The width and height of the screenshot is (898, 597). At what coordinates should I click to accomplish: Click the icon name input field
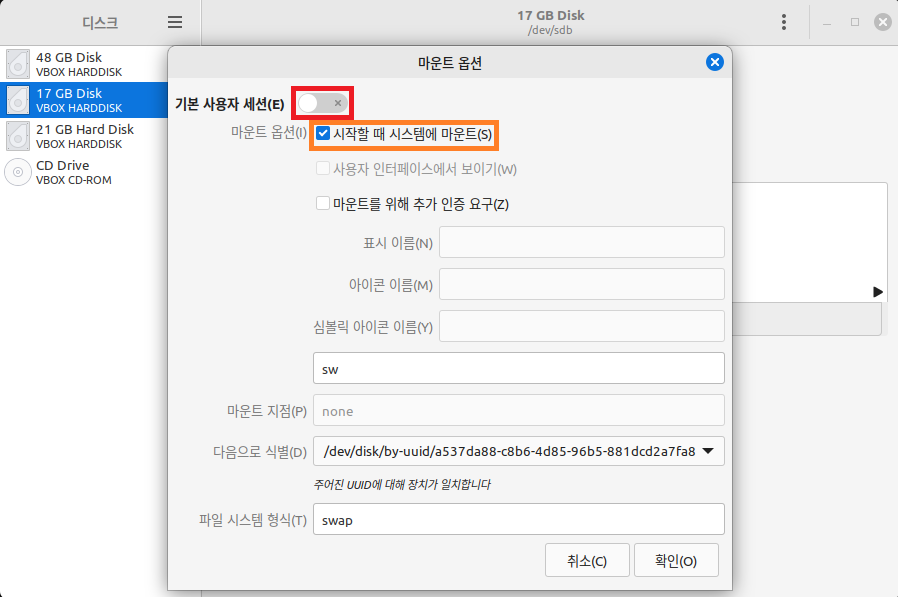[581, 284]
